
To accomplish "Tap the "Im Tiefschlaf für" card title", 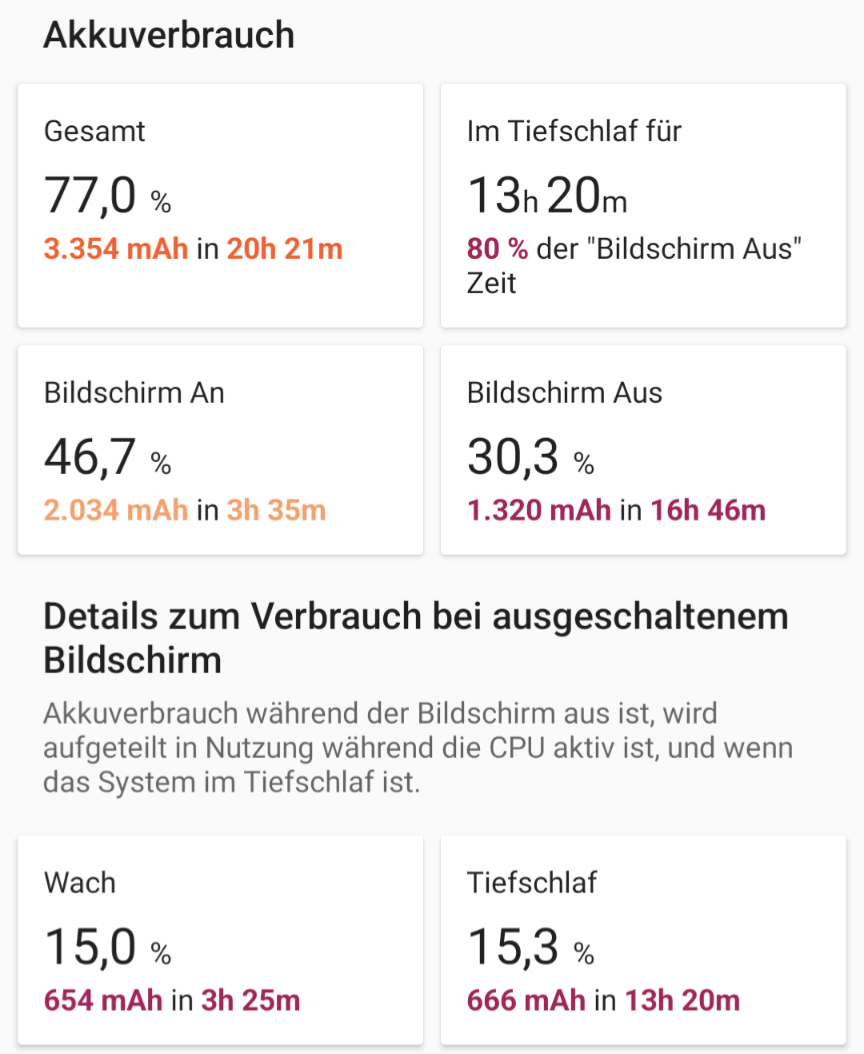I will coord(574,131).
